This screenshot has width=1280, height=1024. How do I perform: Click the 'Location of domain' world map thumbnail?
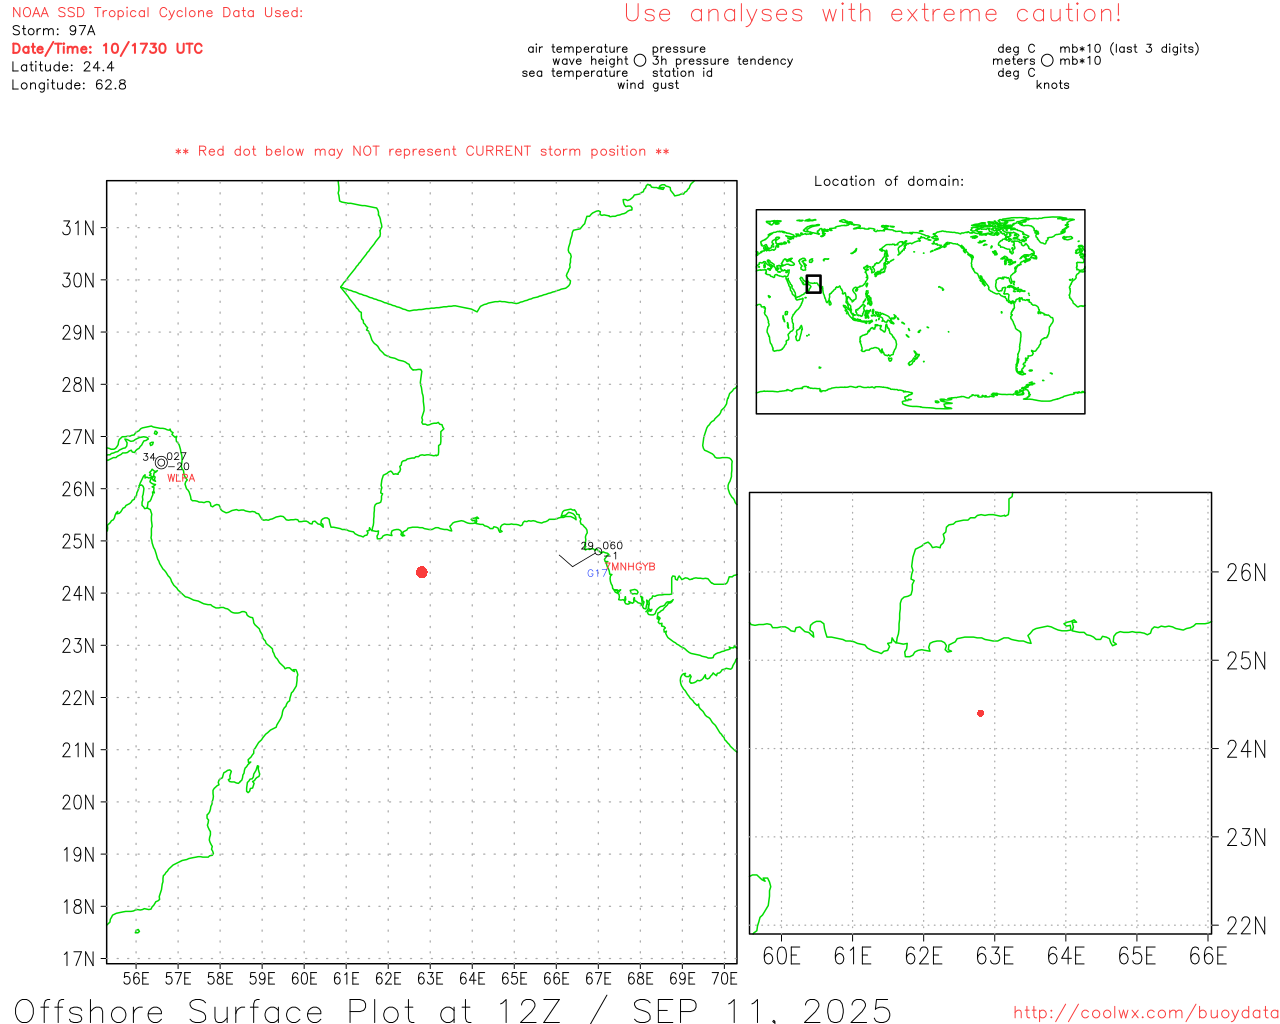click(920, 311)
